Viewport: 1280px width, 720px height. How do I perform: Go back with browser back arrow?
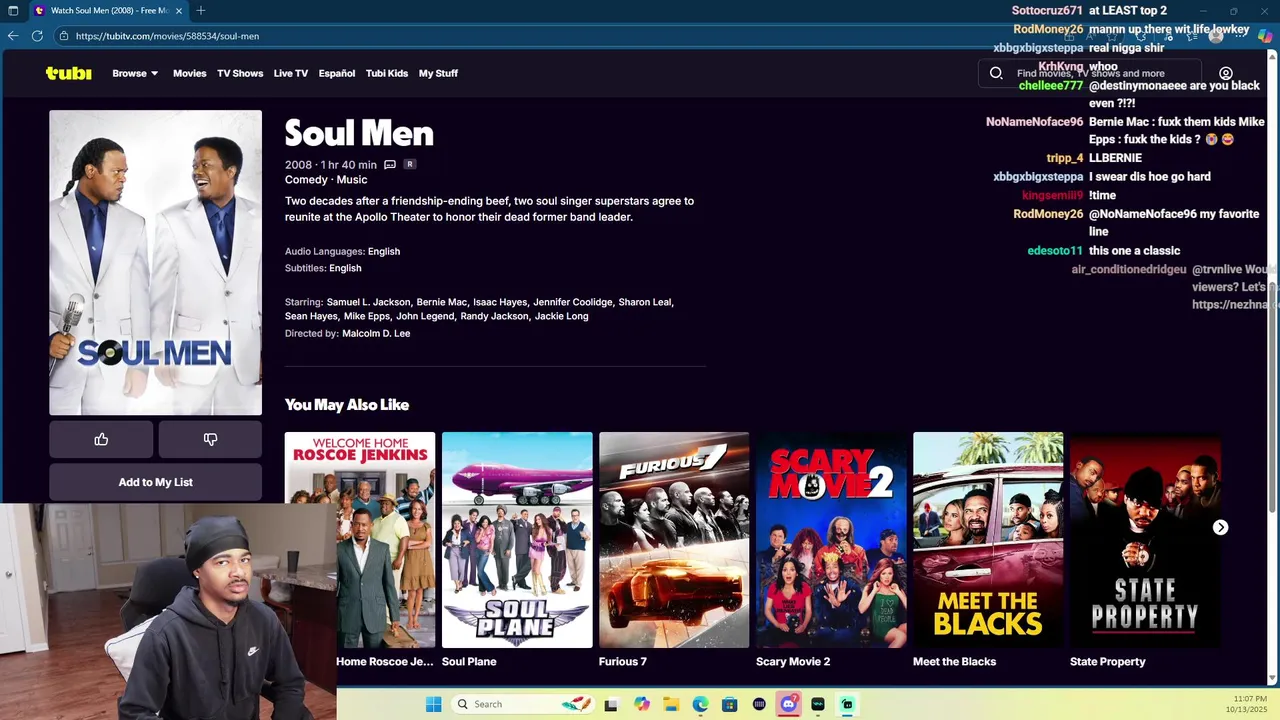click(x=13, y=35)
